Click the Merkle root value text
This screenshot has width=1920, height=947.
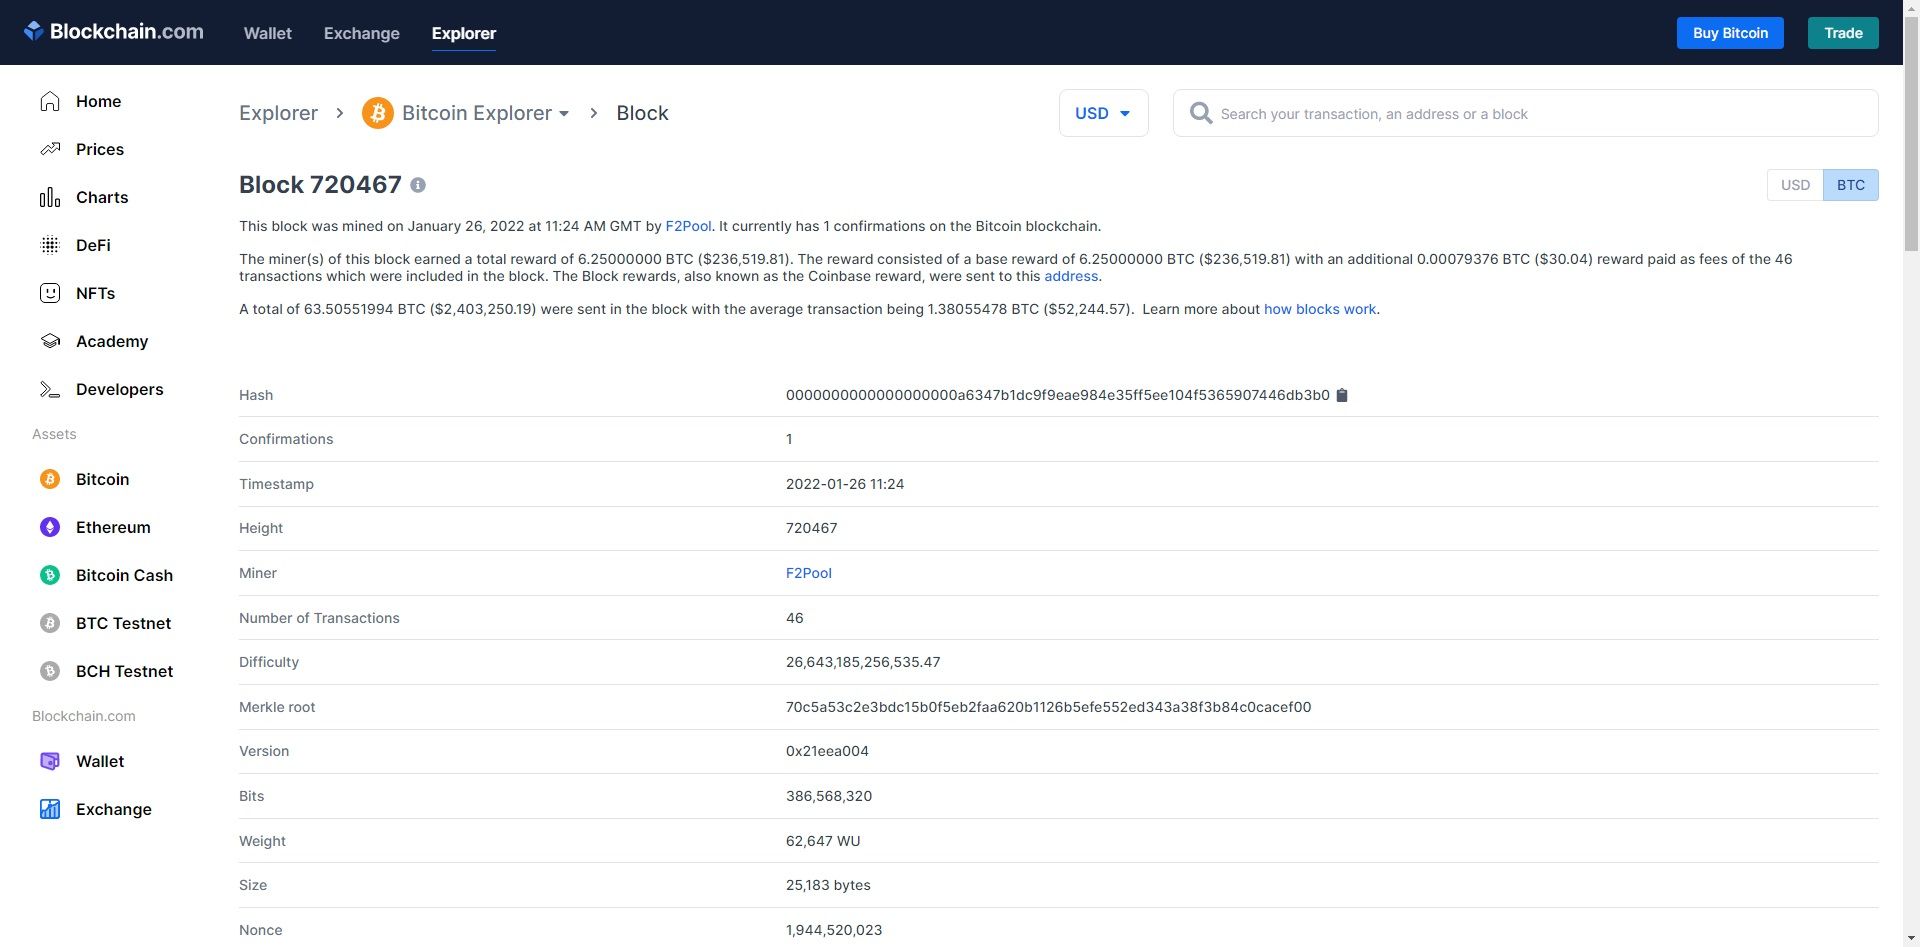[x=1048, y=707]
